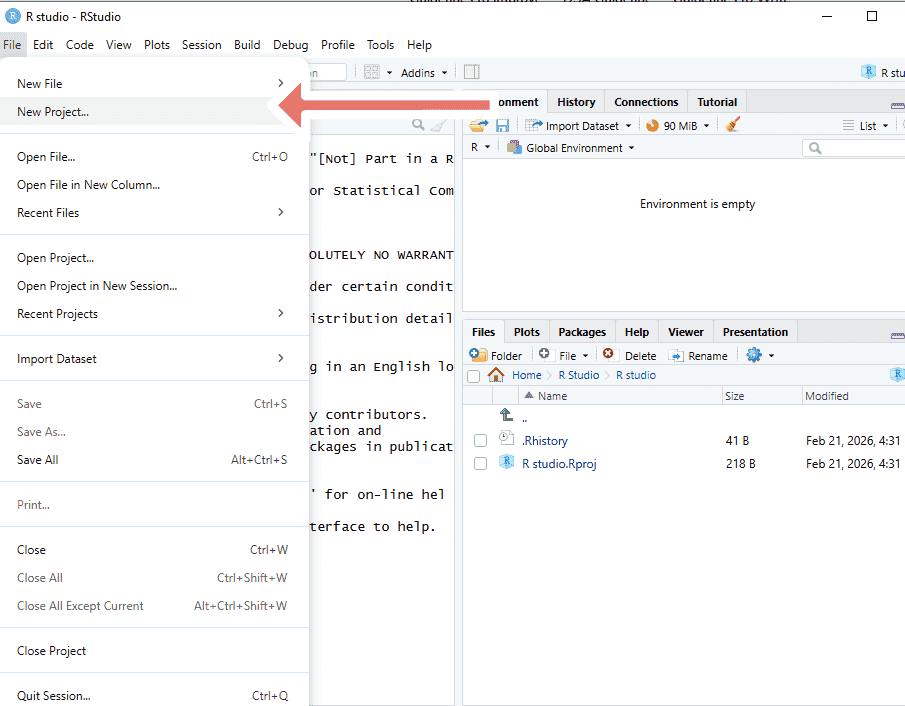Open the Global Environment dropdown

(x=570, y=148)
